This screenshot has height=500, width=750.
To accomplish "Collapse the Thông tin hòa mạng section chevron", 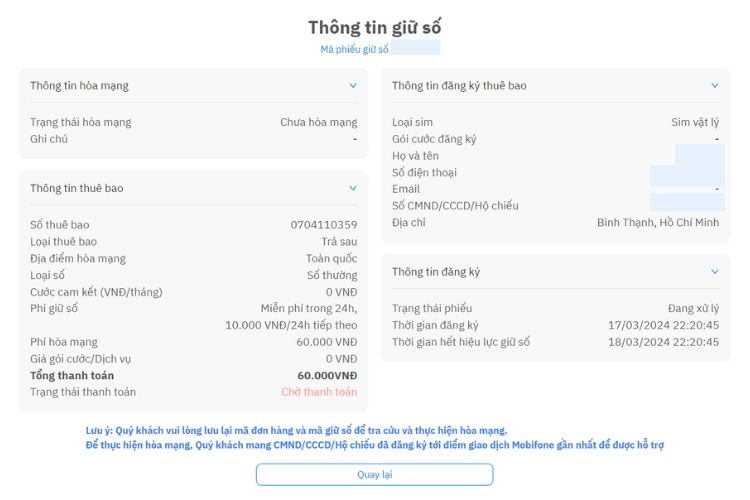I will [353, 86].
